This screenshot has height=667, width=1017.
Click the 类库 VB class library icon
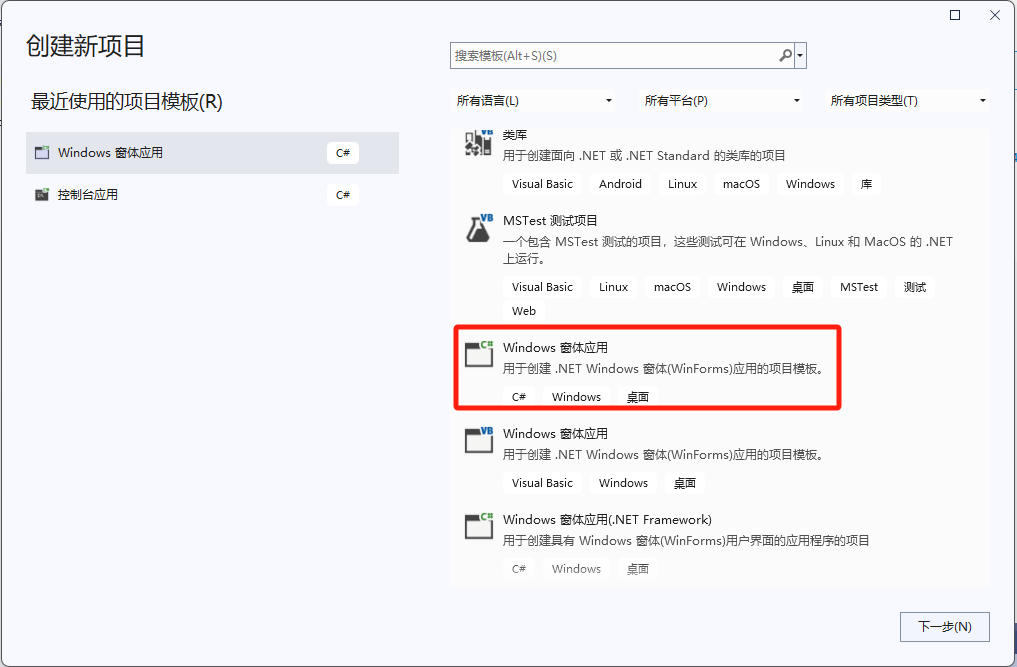[479, 143]
